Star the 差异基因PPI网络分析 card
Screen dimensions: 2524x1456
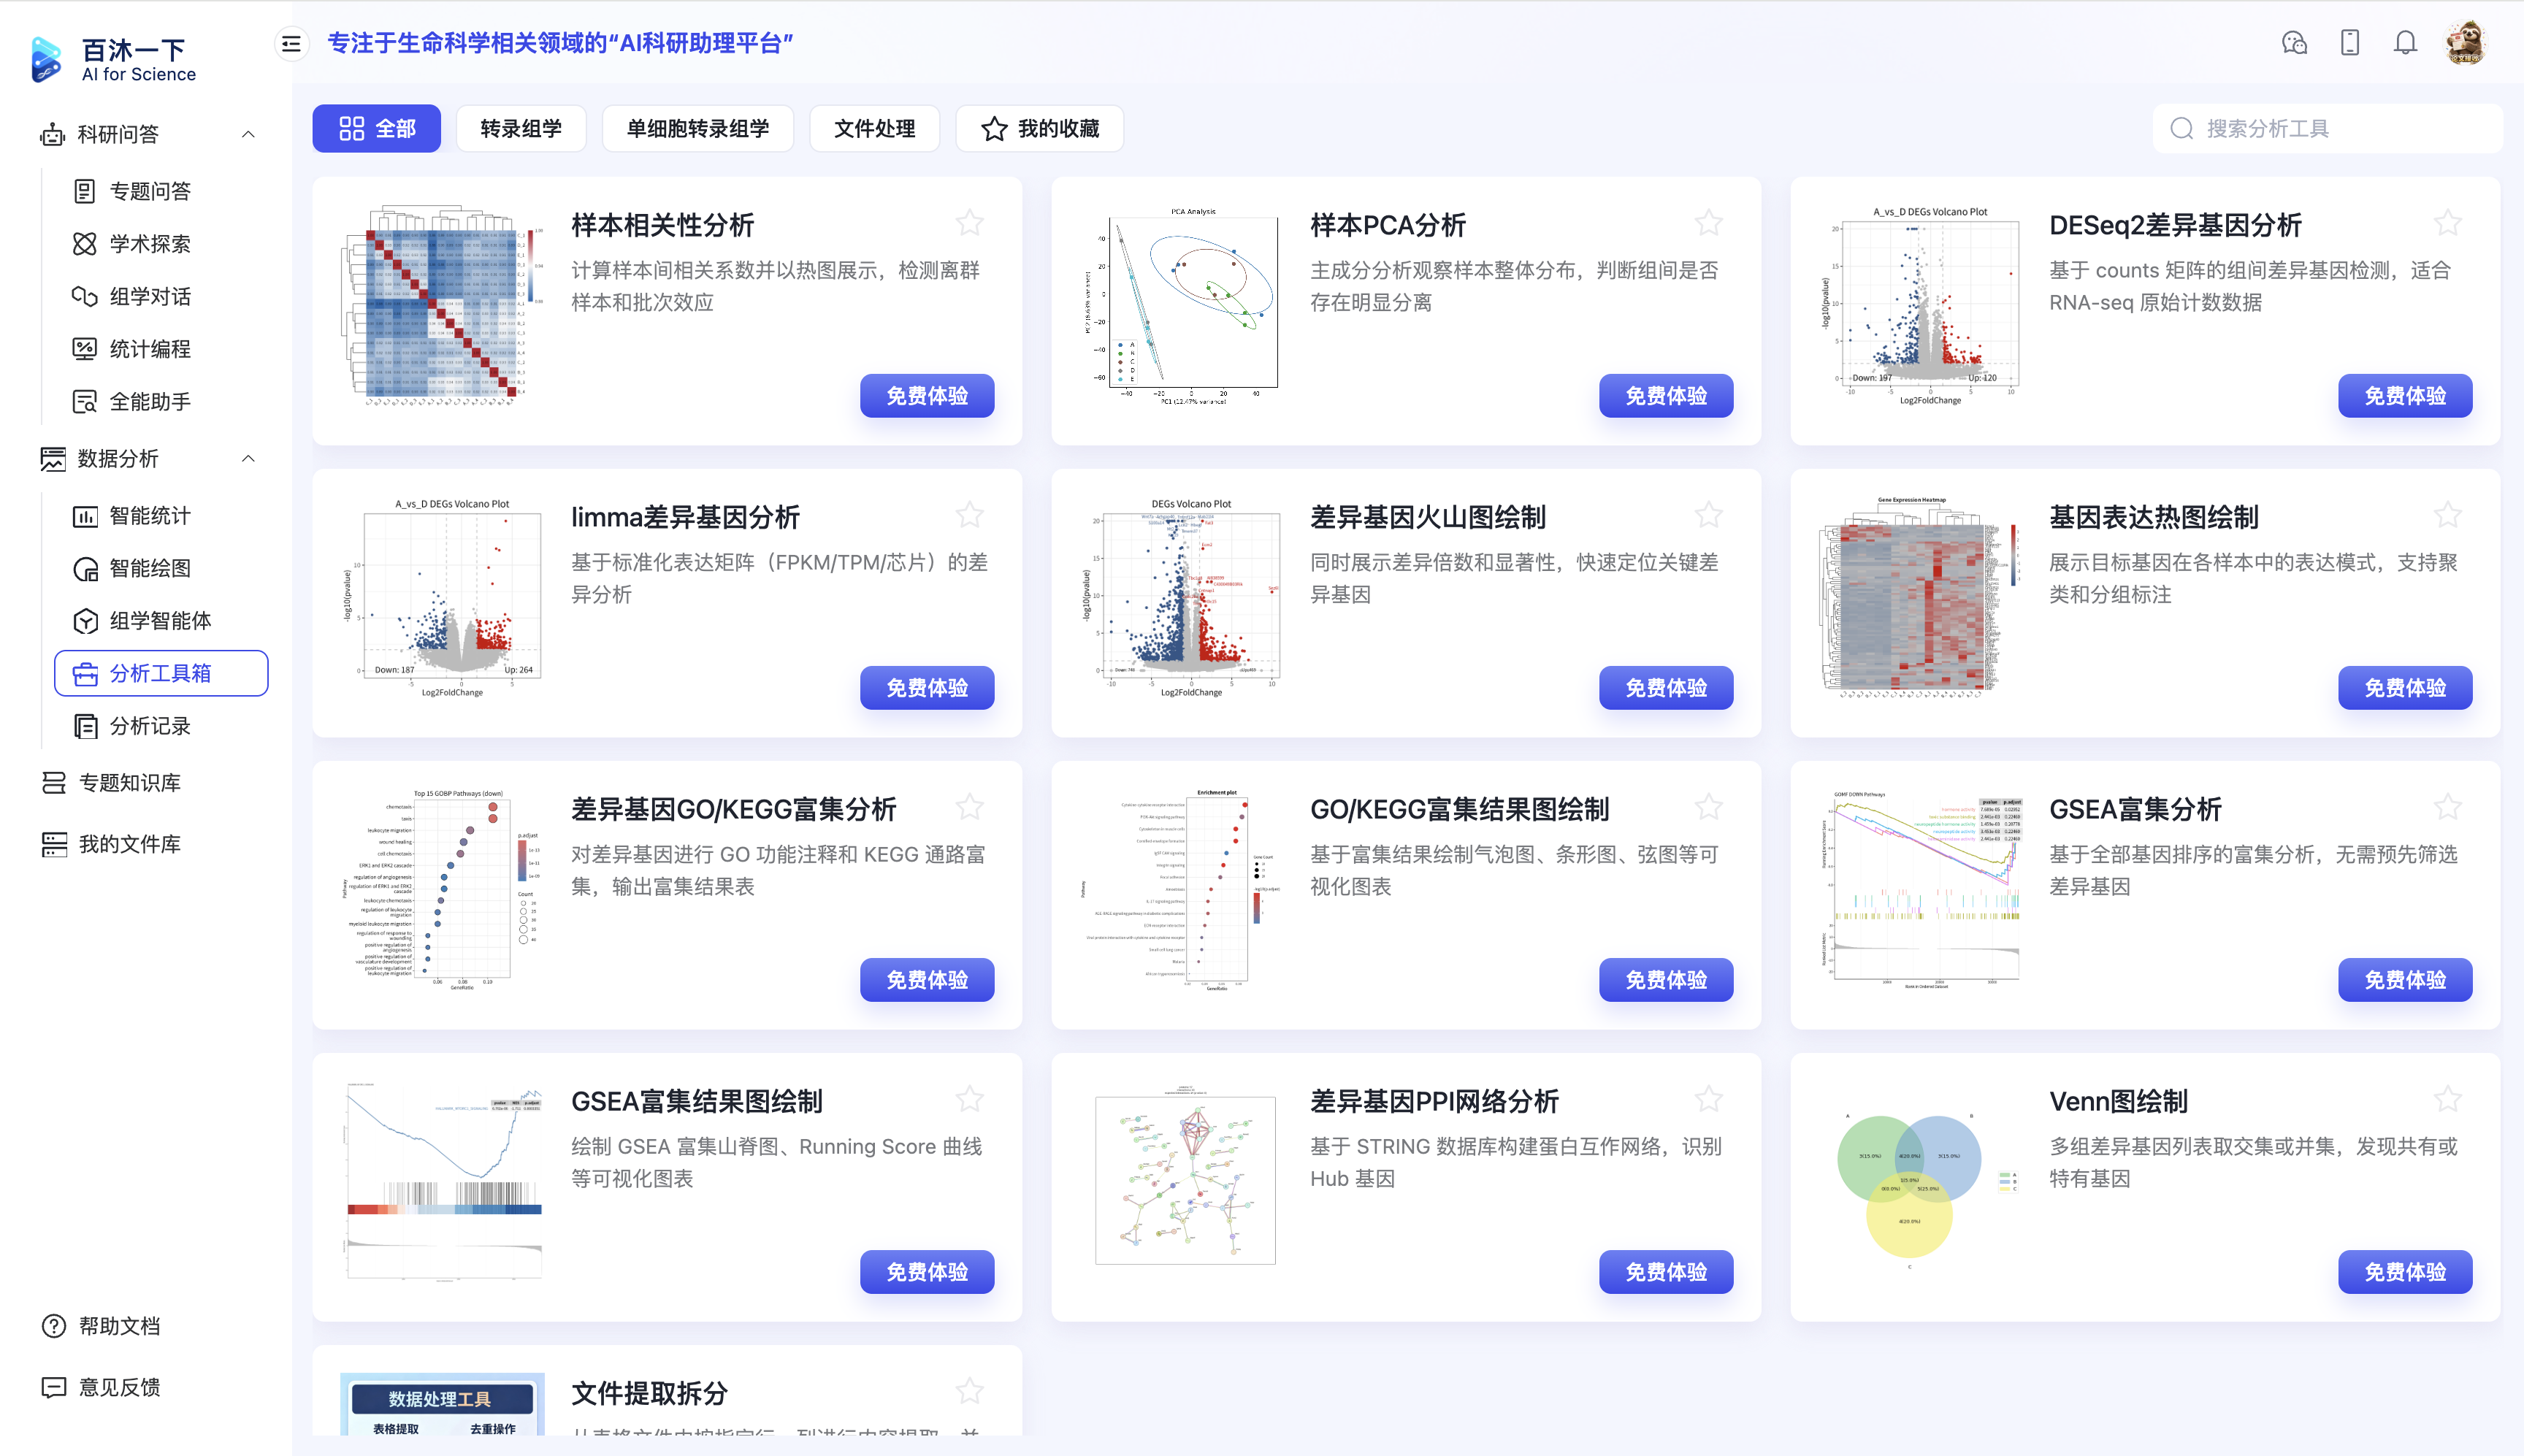[1709, 1099]
